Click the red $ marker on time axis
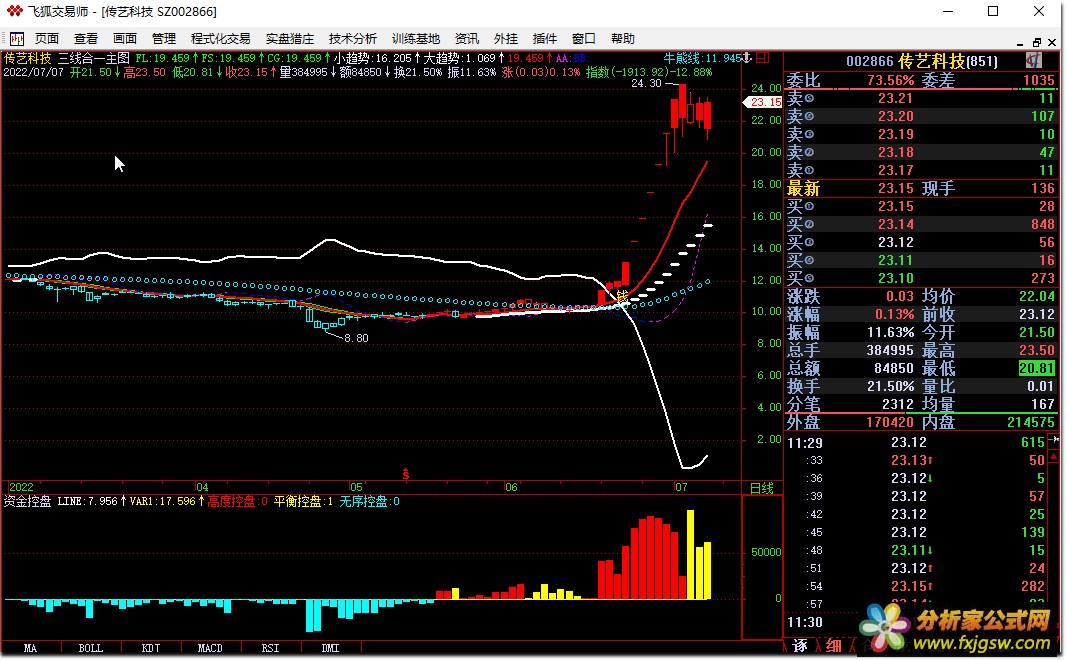This screenshot has width=1067, height=660. tap(406, 474)
